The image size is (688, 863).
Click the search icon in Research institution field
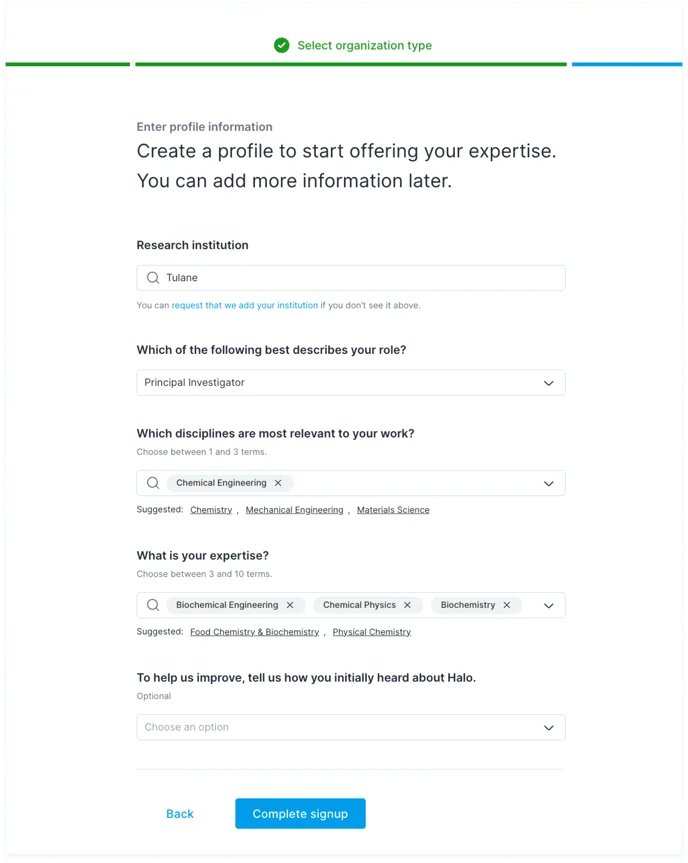(x=153, y=278)
